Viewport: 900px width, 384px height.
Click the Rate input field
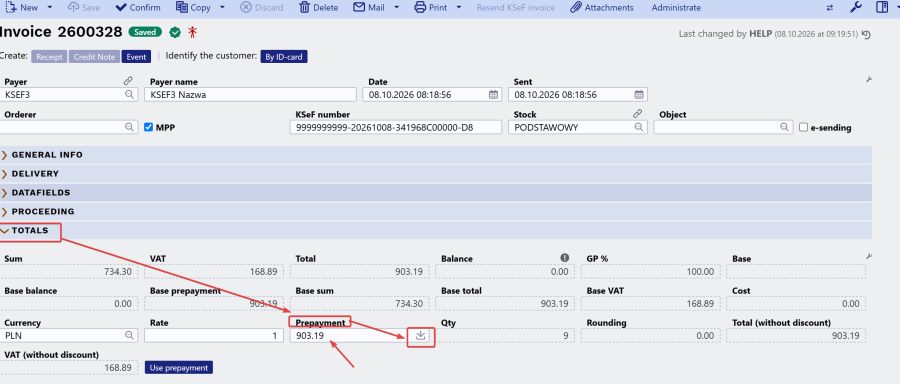(214, 335)
